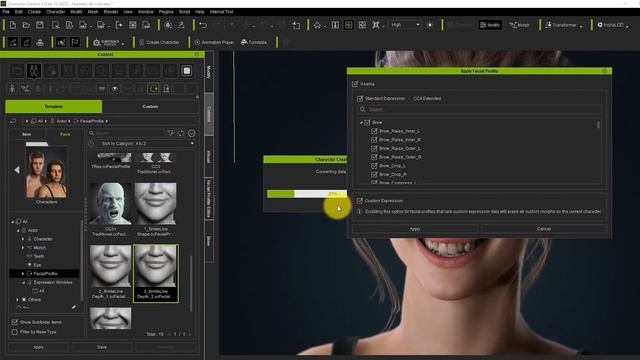
Task: Click the expression list scrollbar in dialog
Action: 598,124
